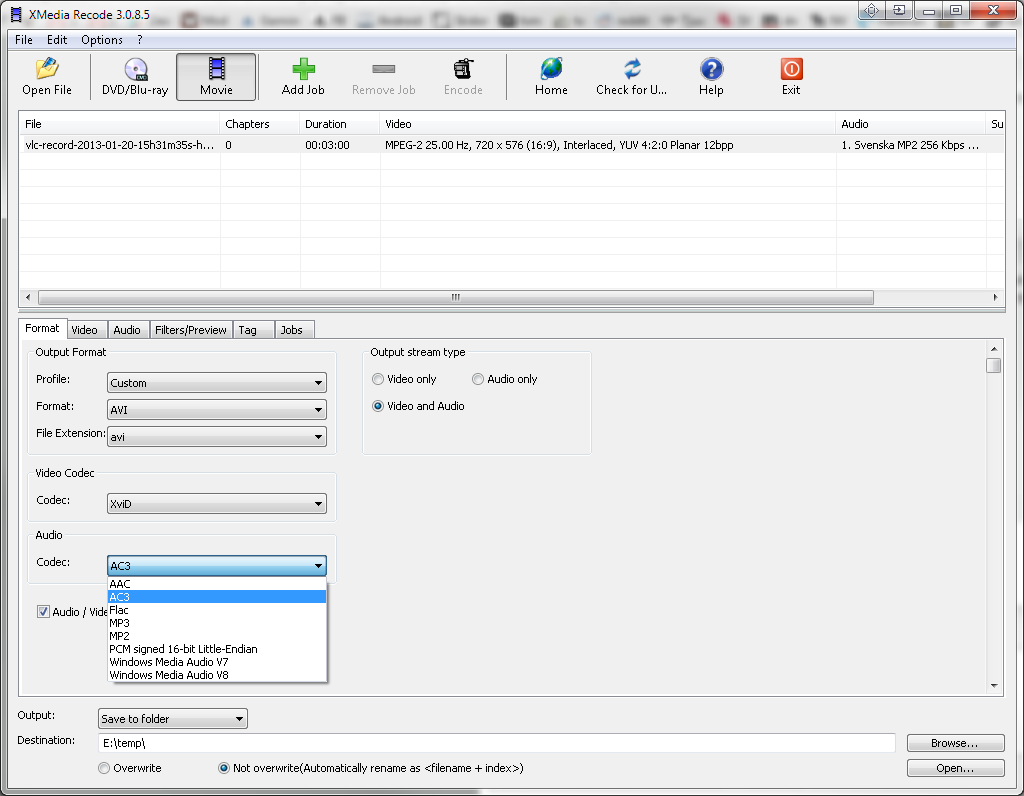Expand the Profile dropdown showing Custom

click(217, 383)
